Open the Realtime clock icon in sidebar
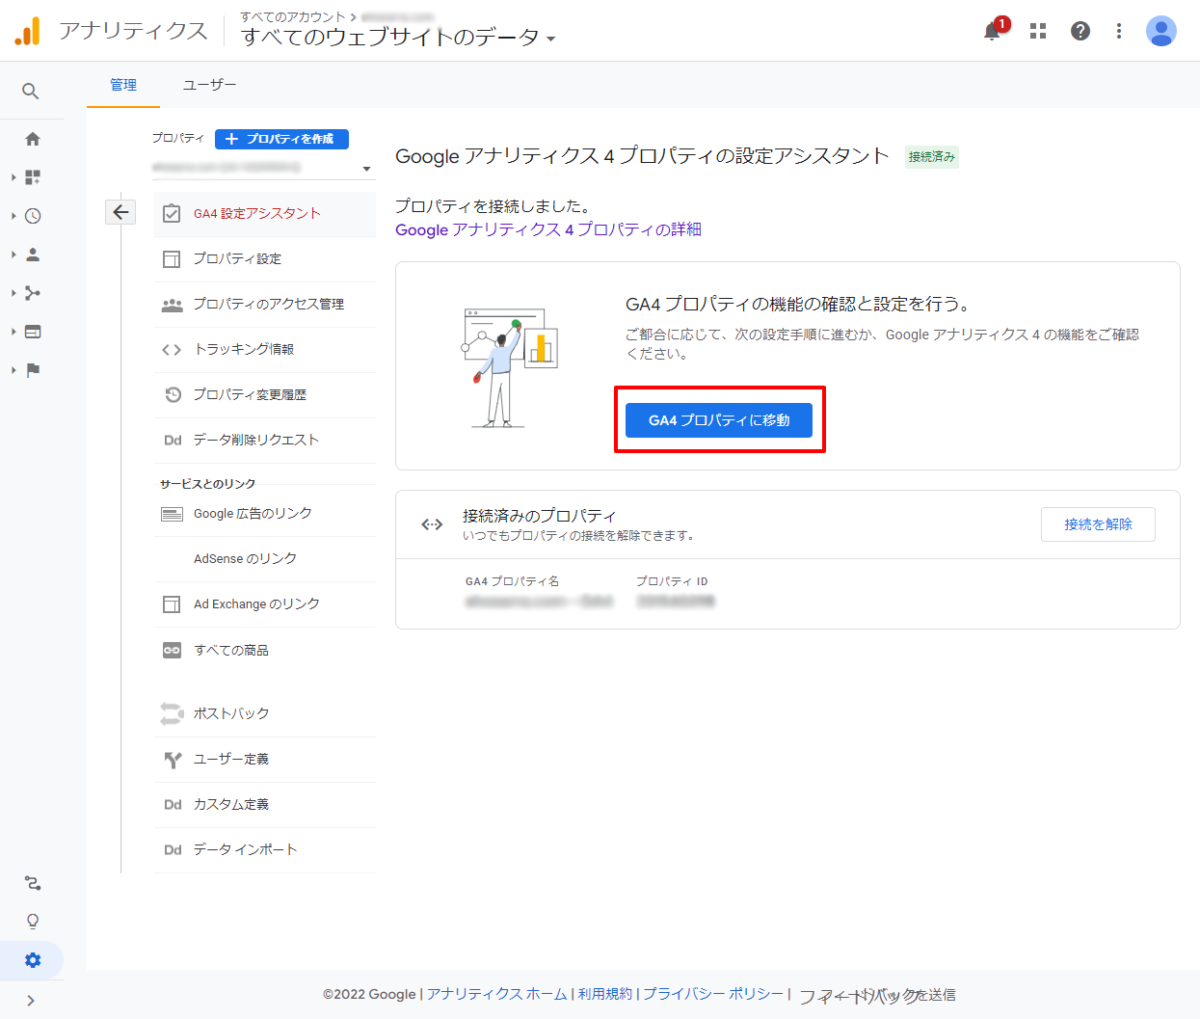This screenshot has width=1200, height=1019. 33,216
